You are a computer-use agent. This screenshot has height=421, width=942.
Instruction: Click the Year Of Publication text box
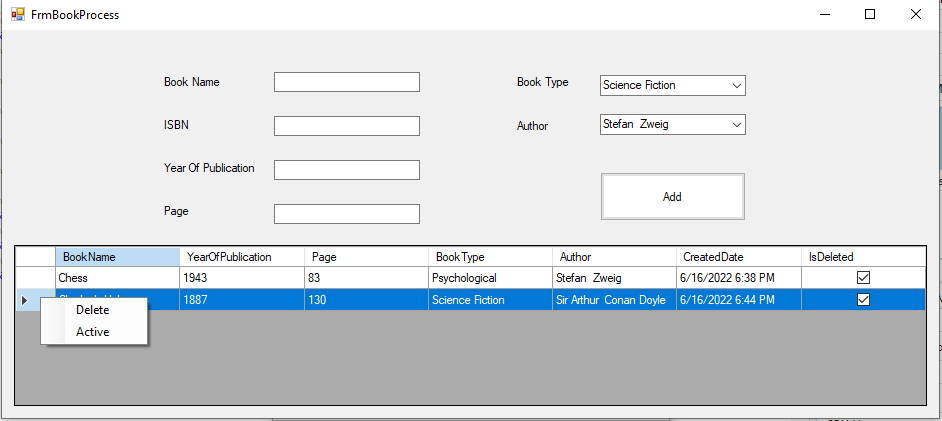(x=347, y=170)
